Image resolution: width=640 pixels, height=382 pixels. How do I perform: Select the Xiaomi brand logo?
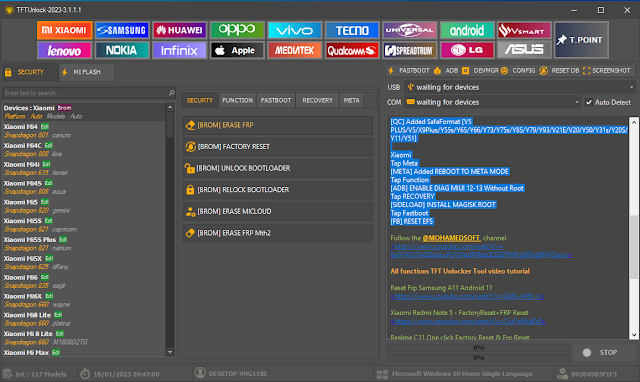point(64,30)
